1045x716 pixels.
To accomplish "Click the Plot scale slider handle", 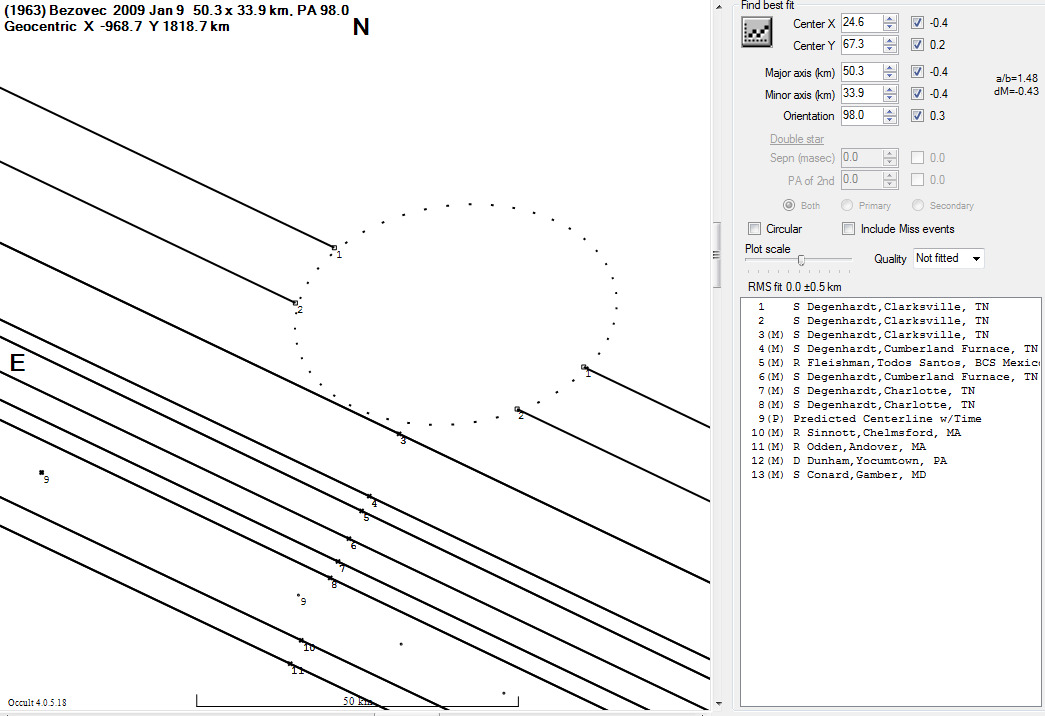I will (801, 260).
